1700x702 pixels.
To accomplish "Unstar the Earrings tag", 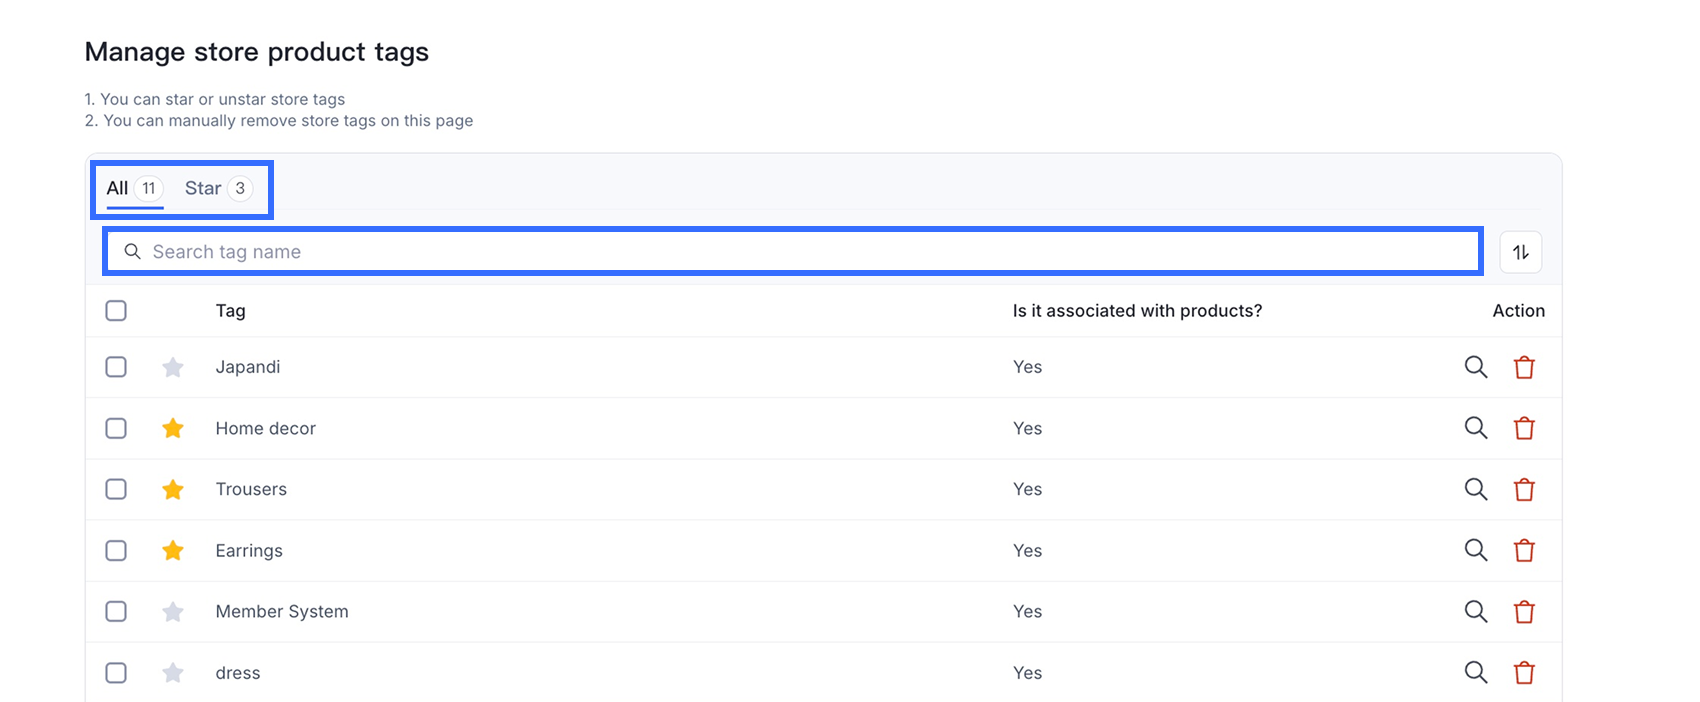I will coord(173,551).
